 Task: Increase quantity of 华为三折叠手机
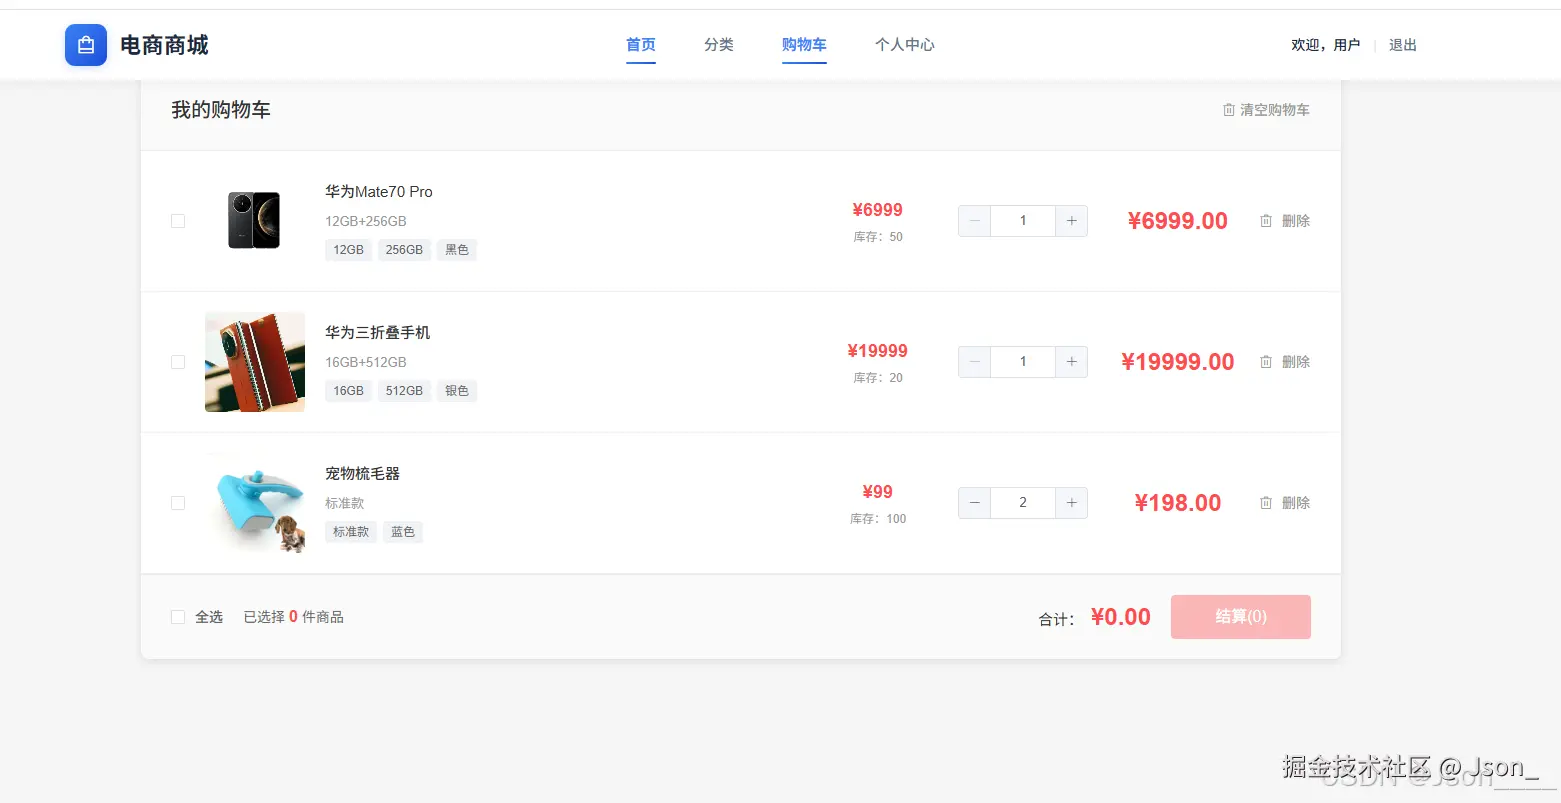[1071, 362]
